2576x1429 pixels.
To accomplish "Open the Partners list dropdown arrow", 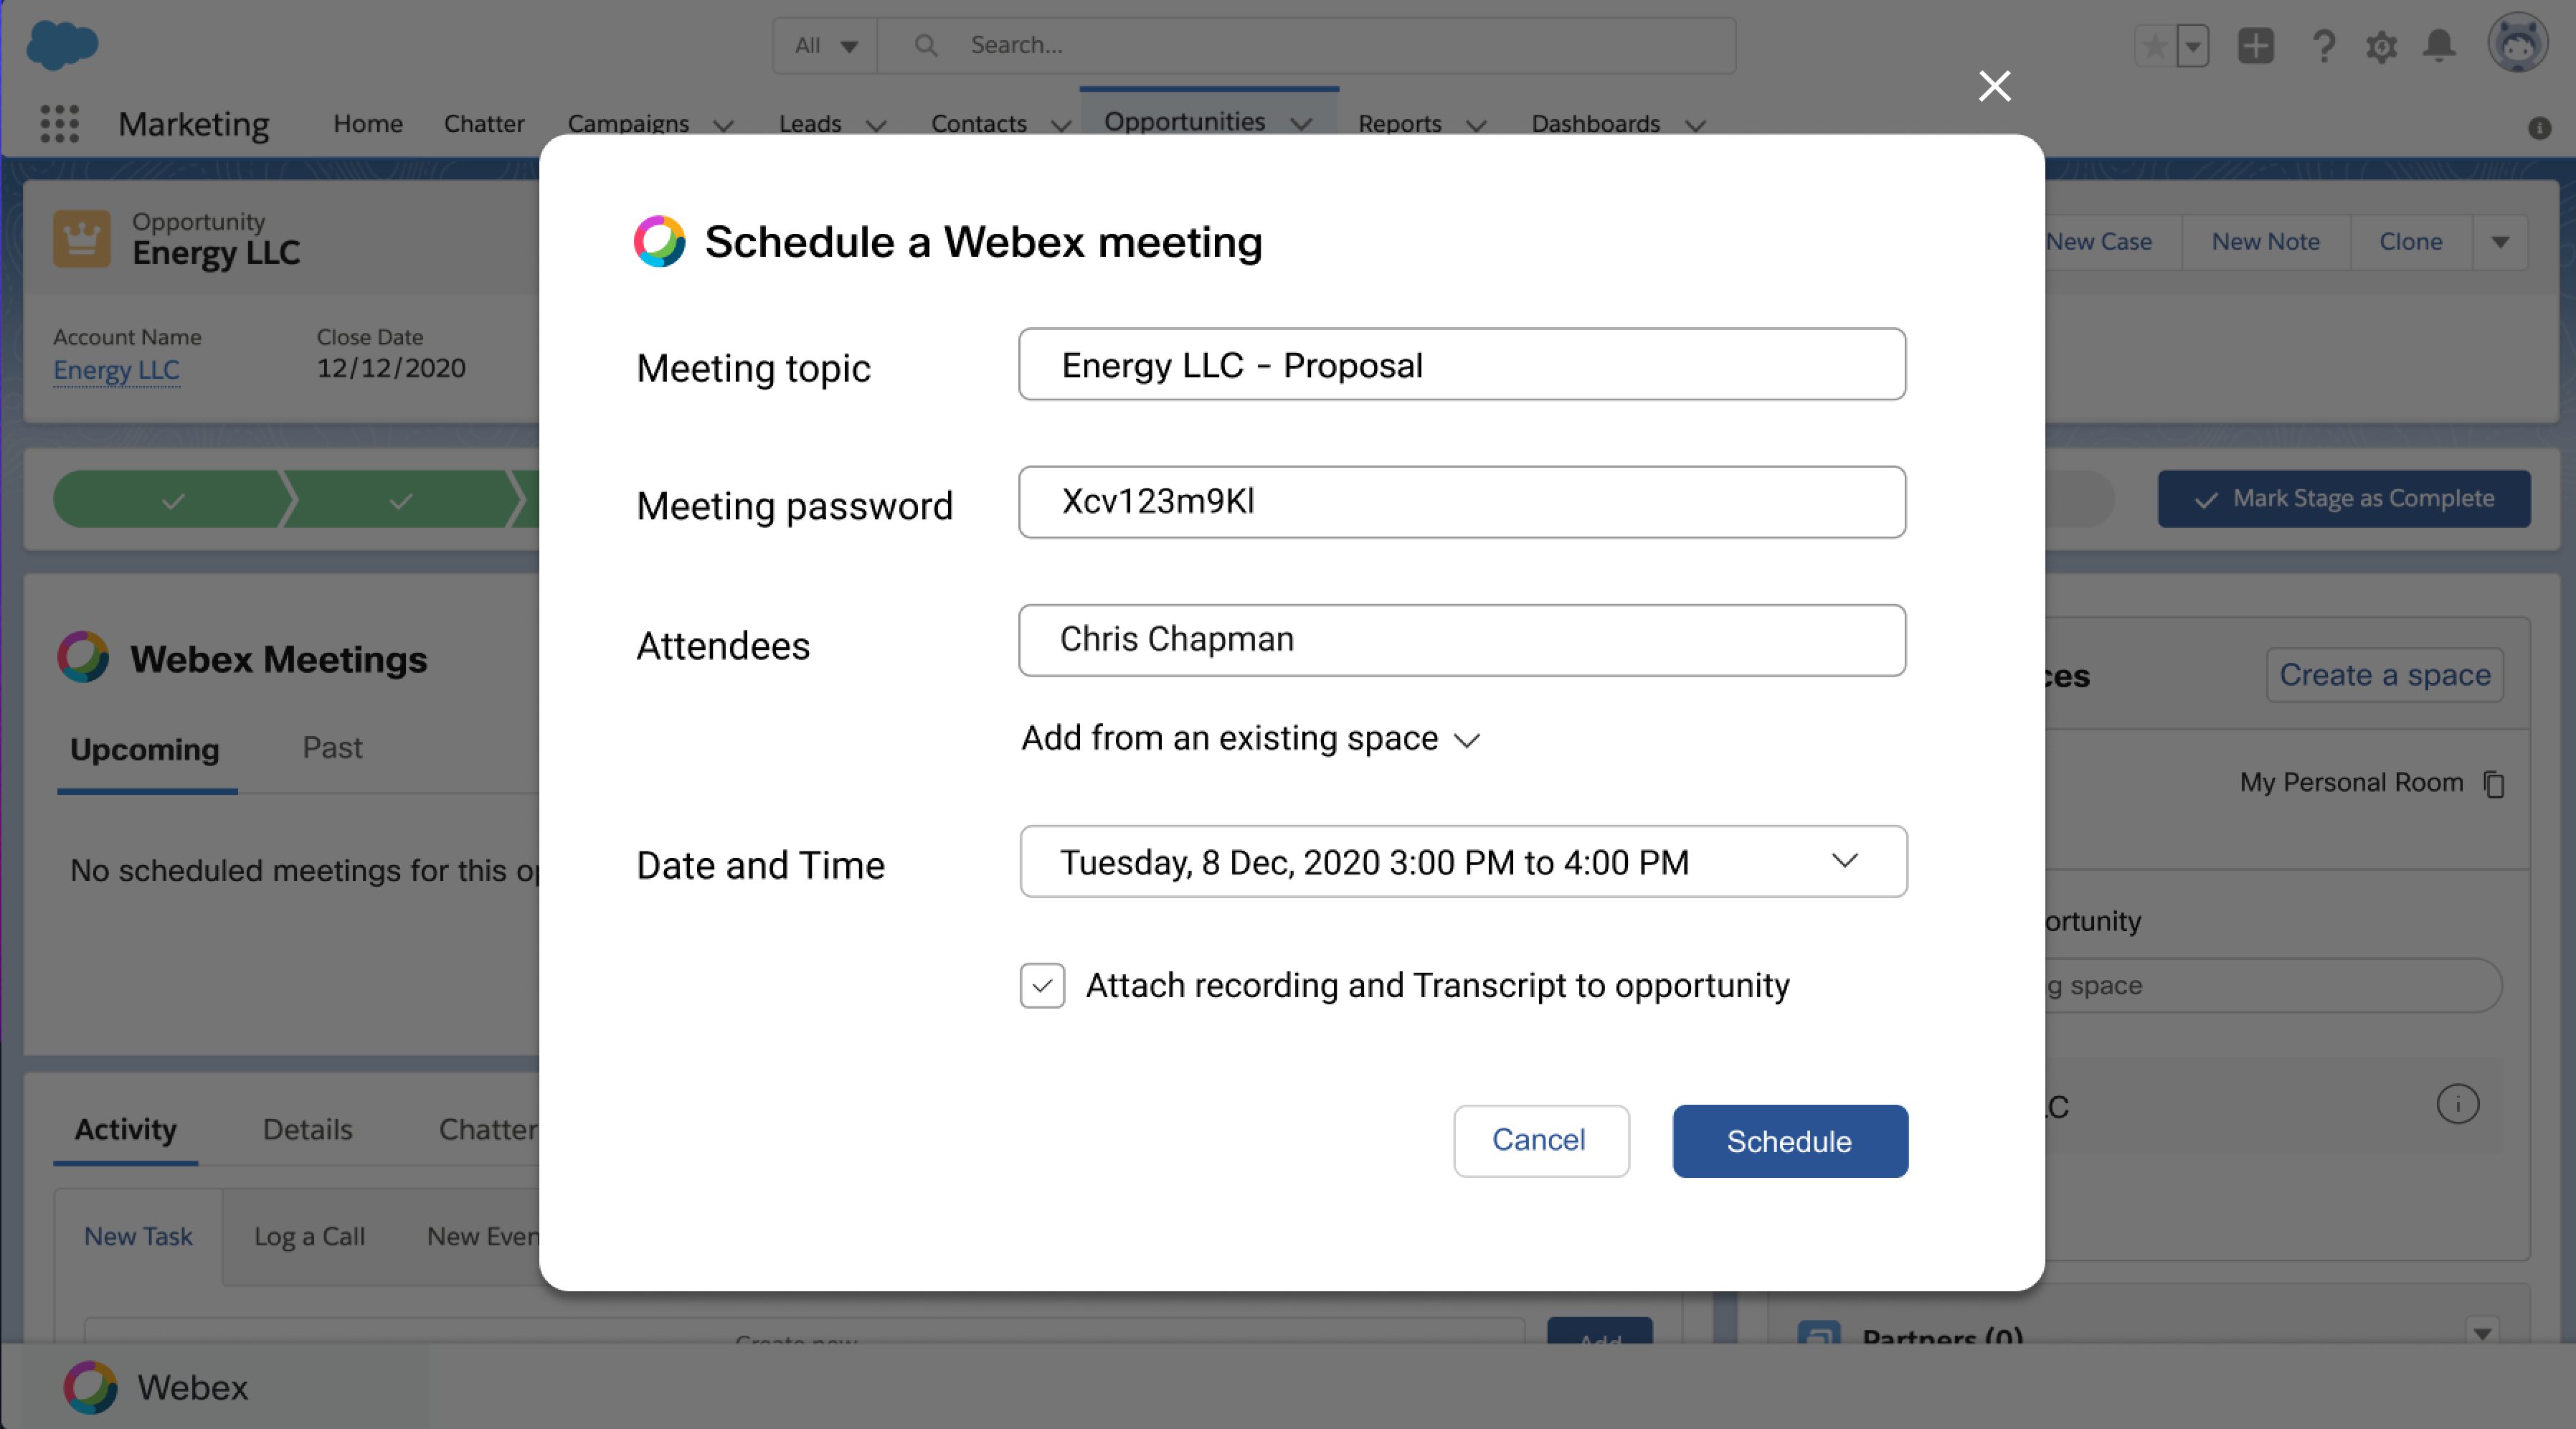I will coord(2483,1333).
